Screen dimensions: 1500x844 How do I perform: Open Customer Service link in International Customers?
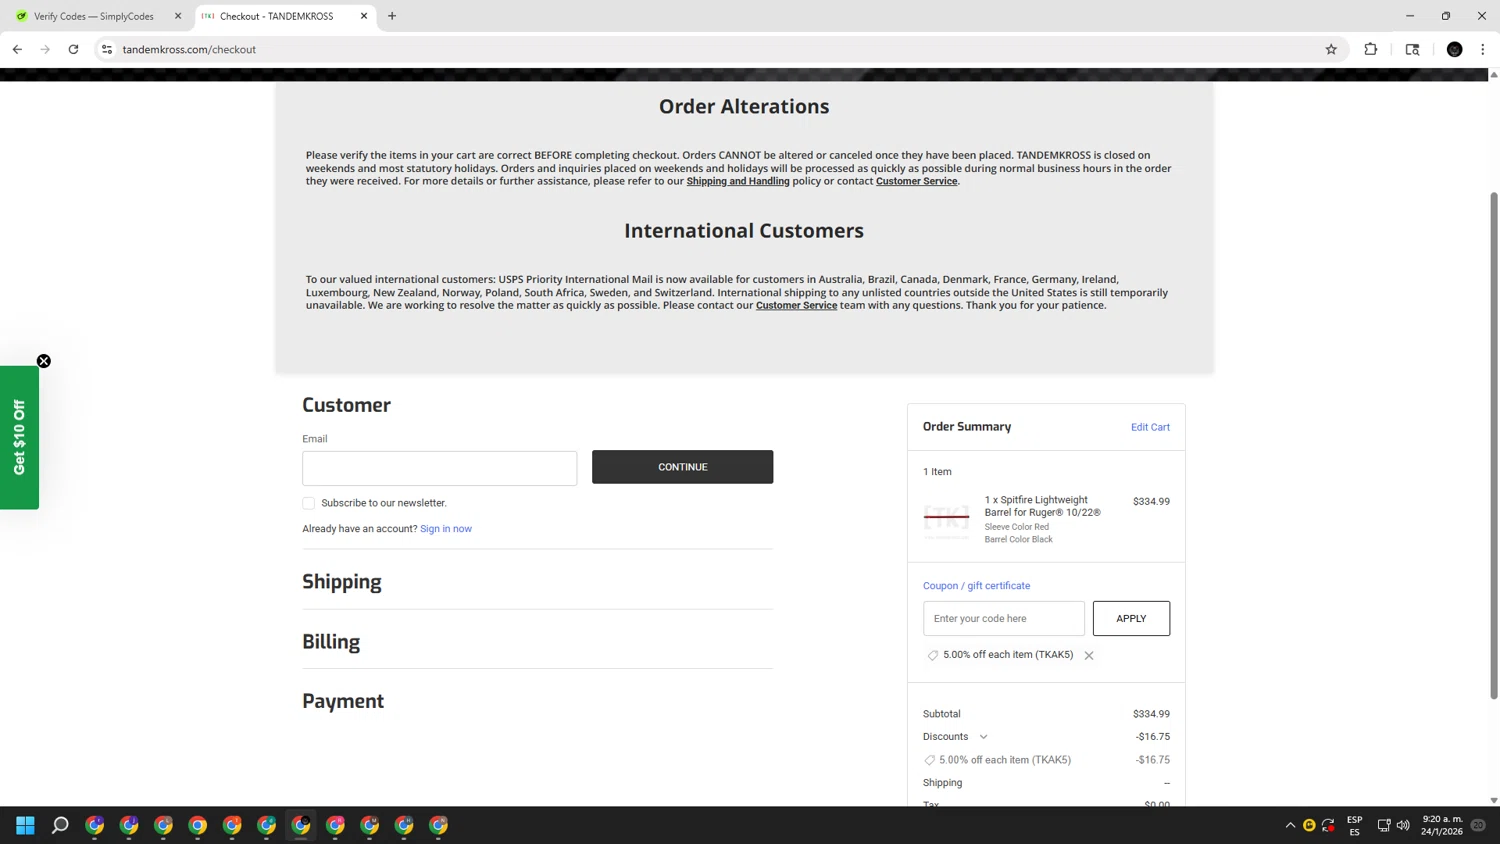click(x=796, y=305)
